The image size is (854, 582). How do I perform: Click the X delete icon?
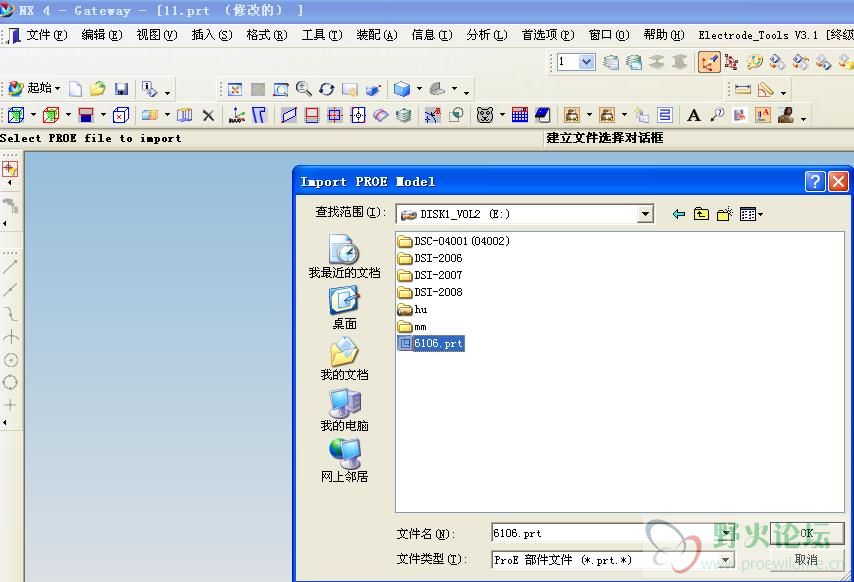click(x=208, y=115)
